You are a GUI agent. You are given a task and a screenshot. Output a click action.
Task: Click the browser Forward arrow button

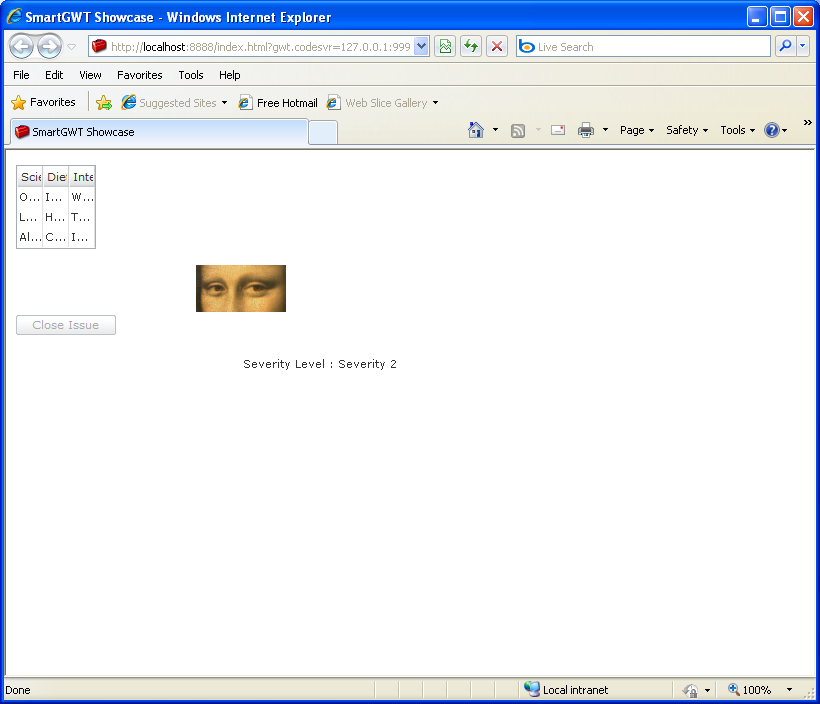[x=50, y=47]
